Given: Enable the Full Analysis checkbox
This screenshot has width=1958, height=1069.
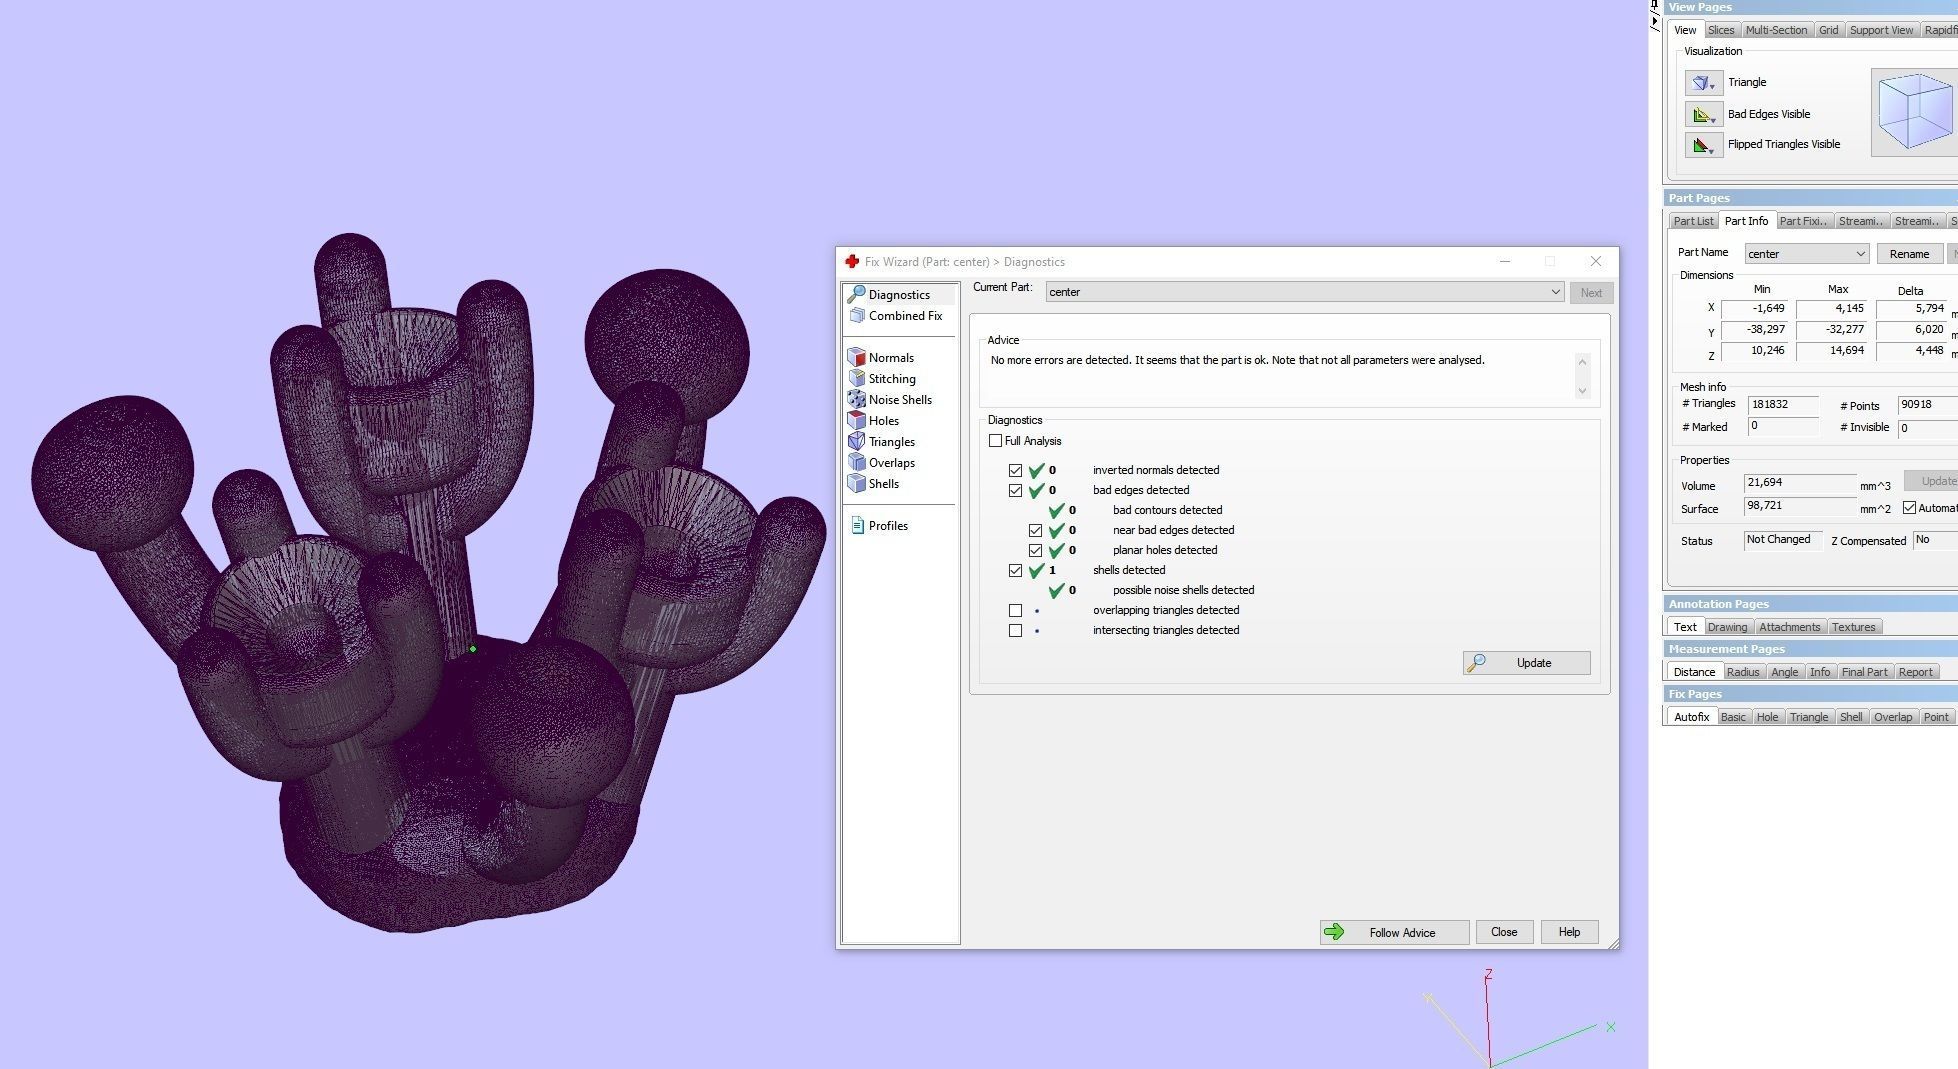Looking at the screenshot, I should pos(995,440).
